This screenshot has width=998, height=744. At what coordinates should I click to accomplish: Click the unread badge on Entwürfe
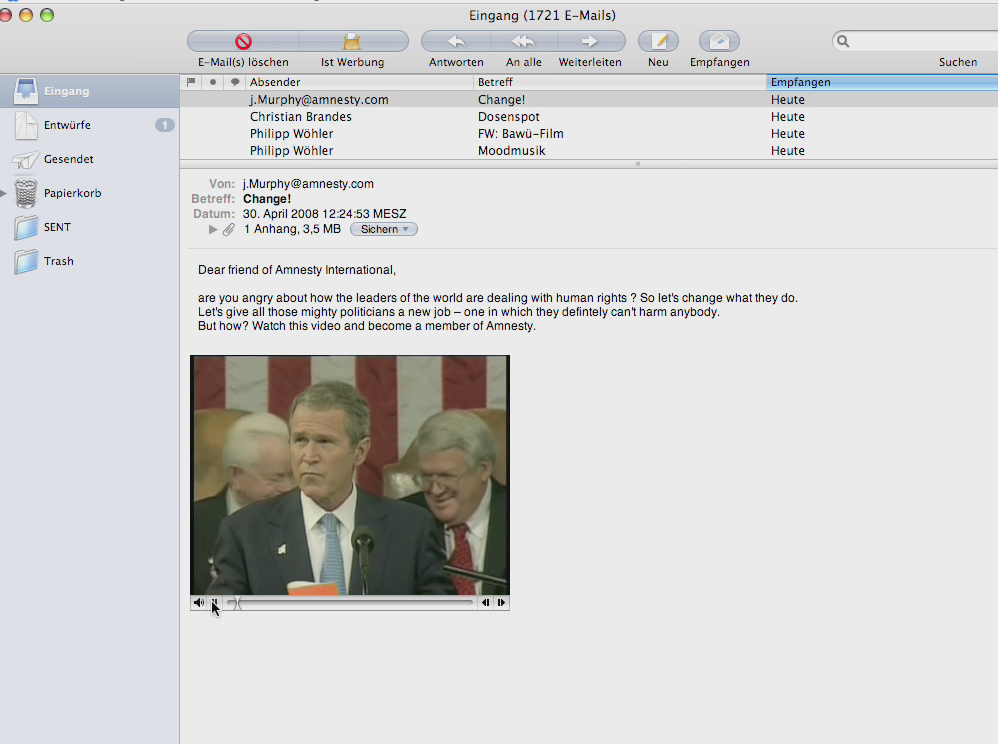click(x=164, y=125)
